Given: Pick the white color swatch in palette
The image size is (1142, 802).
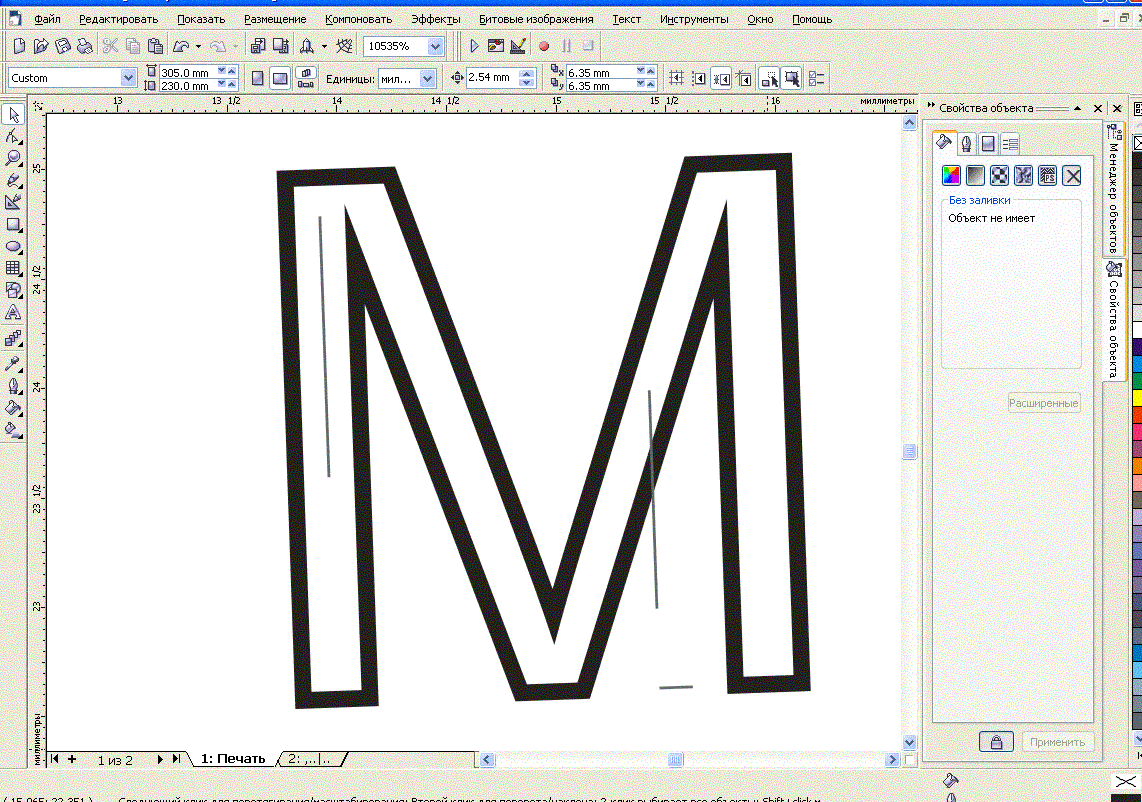Looking at the screenshot, I should pyautogui.click(x=1137, y=330).
